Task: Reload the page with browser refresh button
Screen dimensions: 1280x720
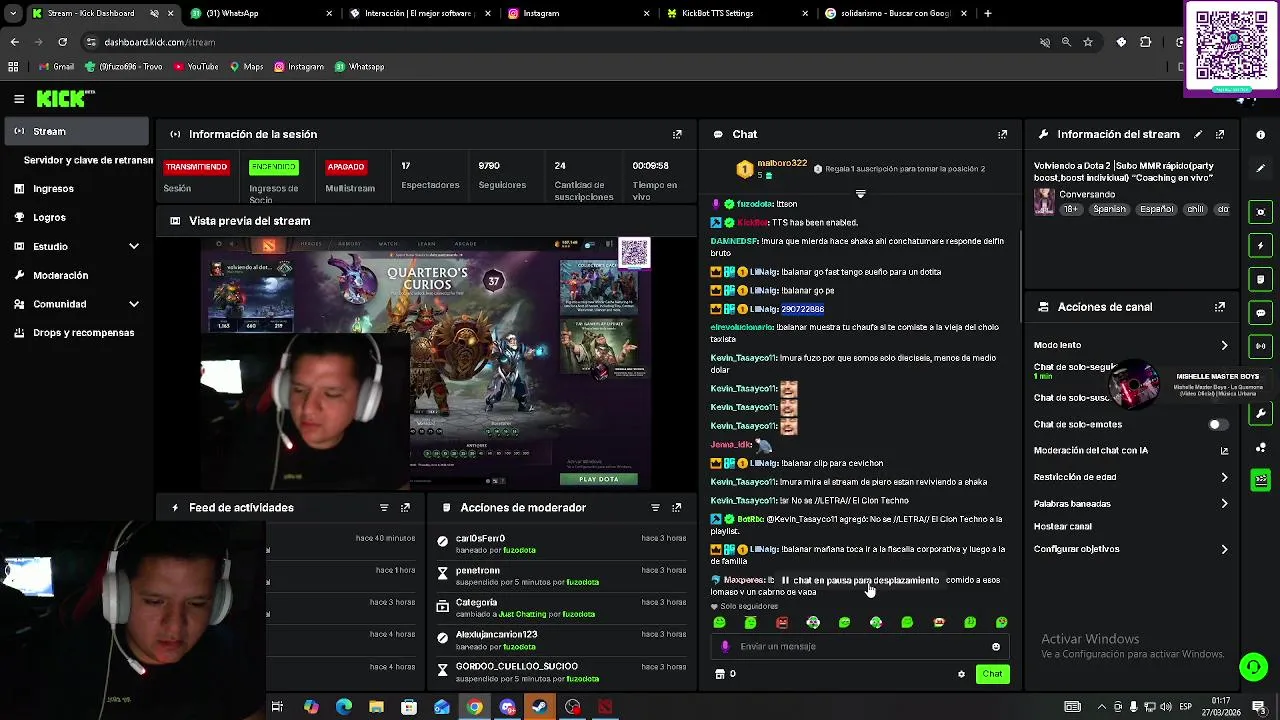Action: click(62, 42)
